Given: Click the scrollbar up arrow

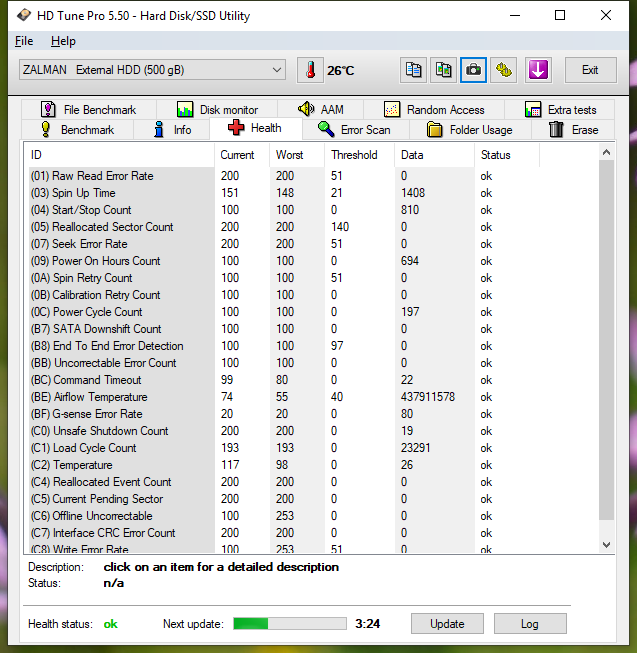Looking at the screenshot, I should [x=607, y=152].
